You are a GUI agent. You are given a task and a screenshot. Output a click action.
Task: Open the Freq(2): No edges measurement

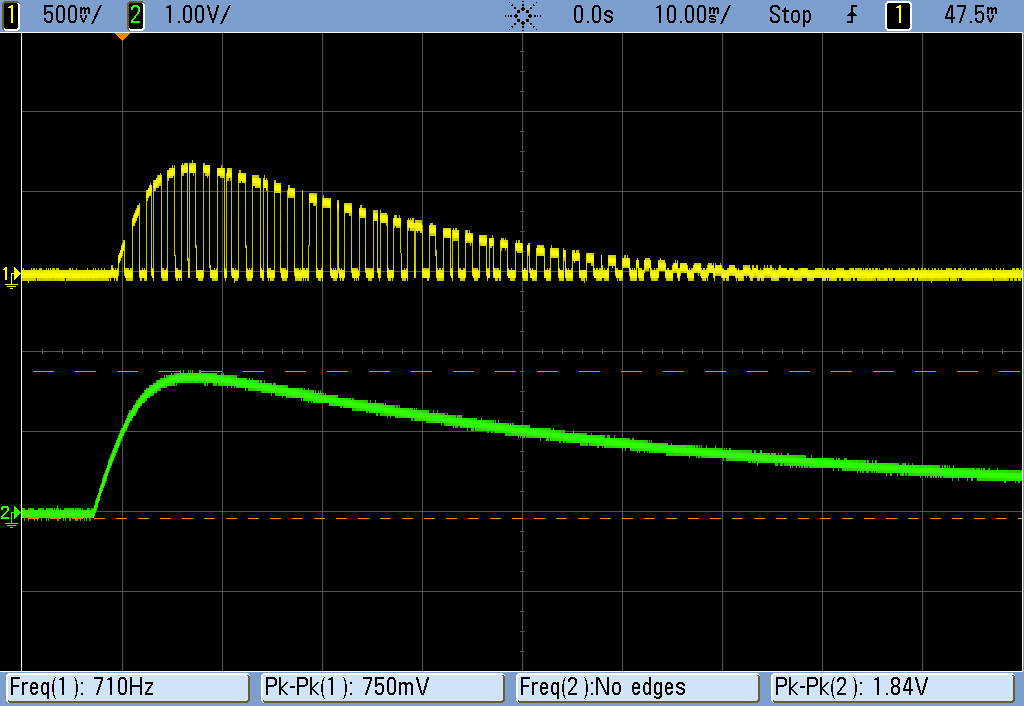point(638,687)
